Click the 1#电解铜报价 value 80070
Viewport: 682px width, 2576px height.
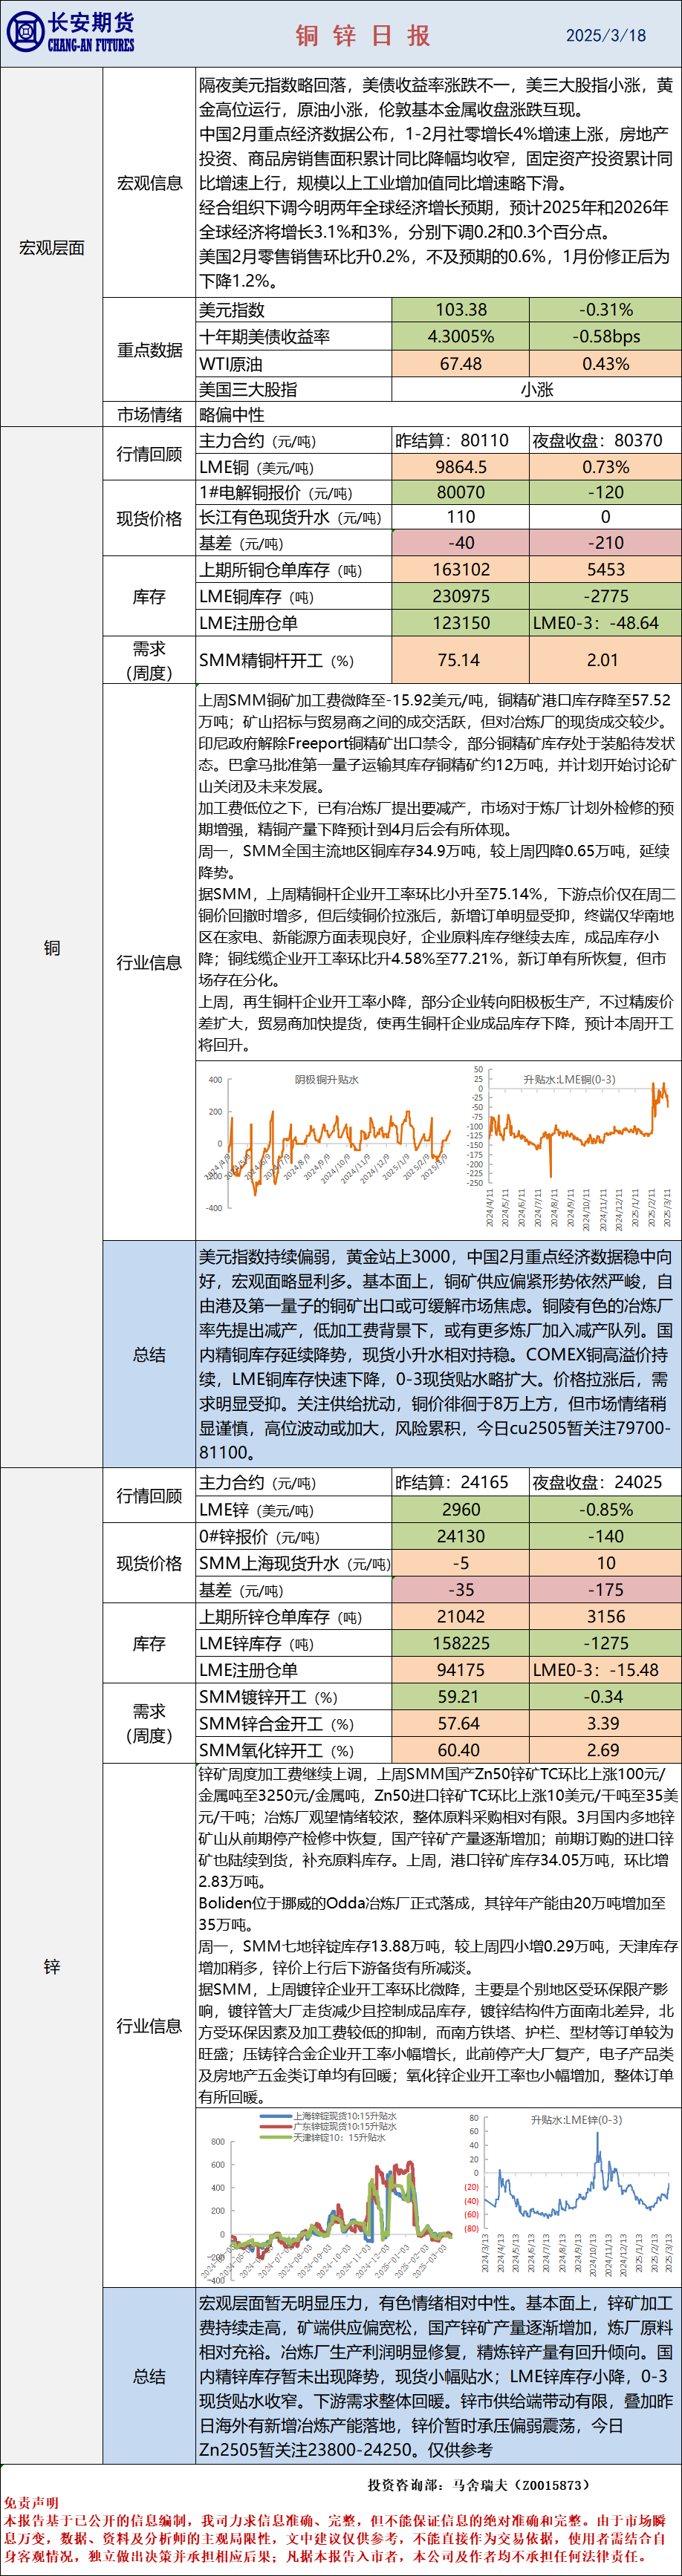point(460,492)
